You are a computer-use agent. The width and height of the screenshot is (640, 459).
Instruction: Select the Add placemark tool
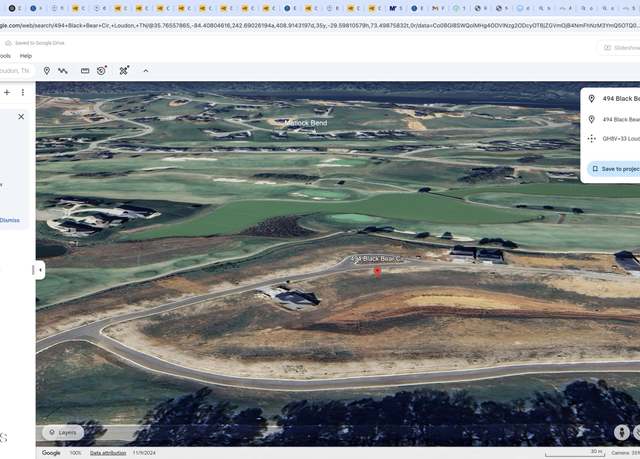47,71
